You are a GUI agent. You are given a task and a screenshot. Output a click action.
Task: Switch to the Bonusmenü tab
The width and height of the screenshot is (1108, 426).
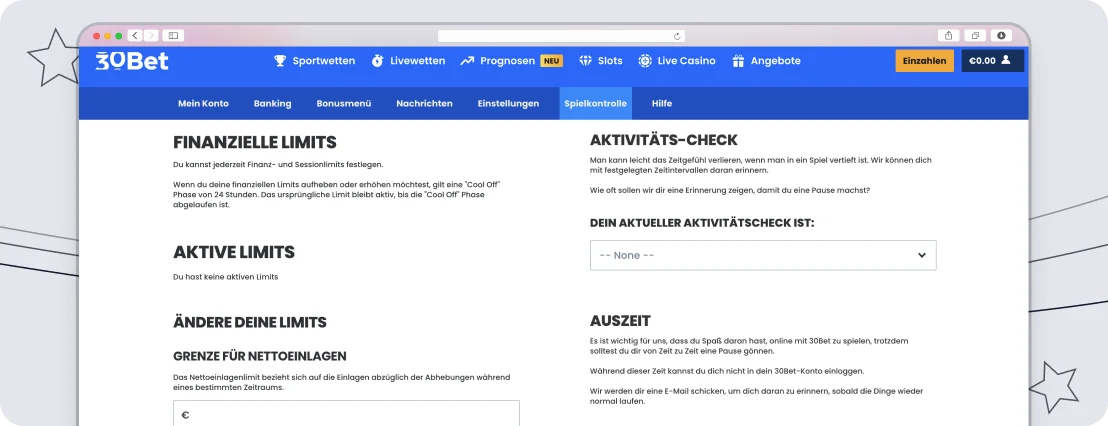point(344,103)
